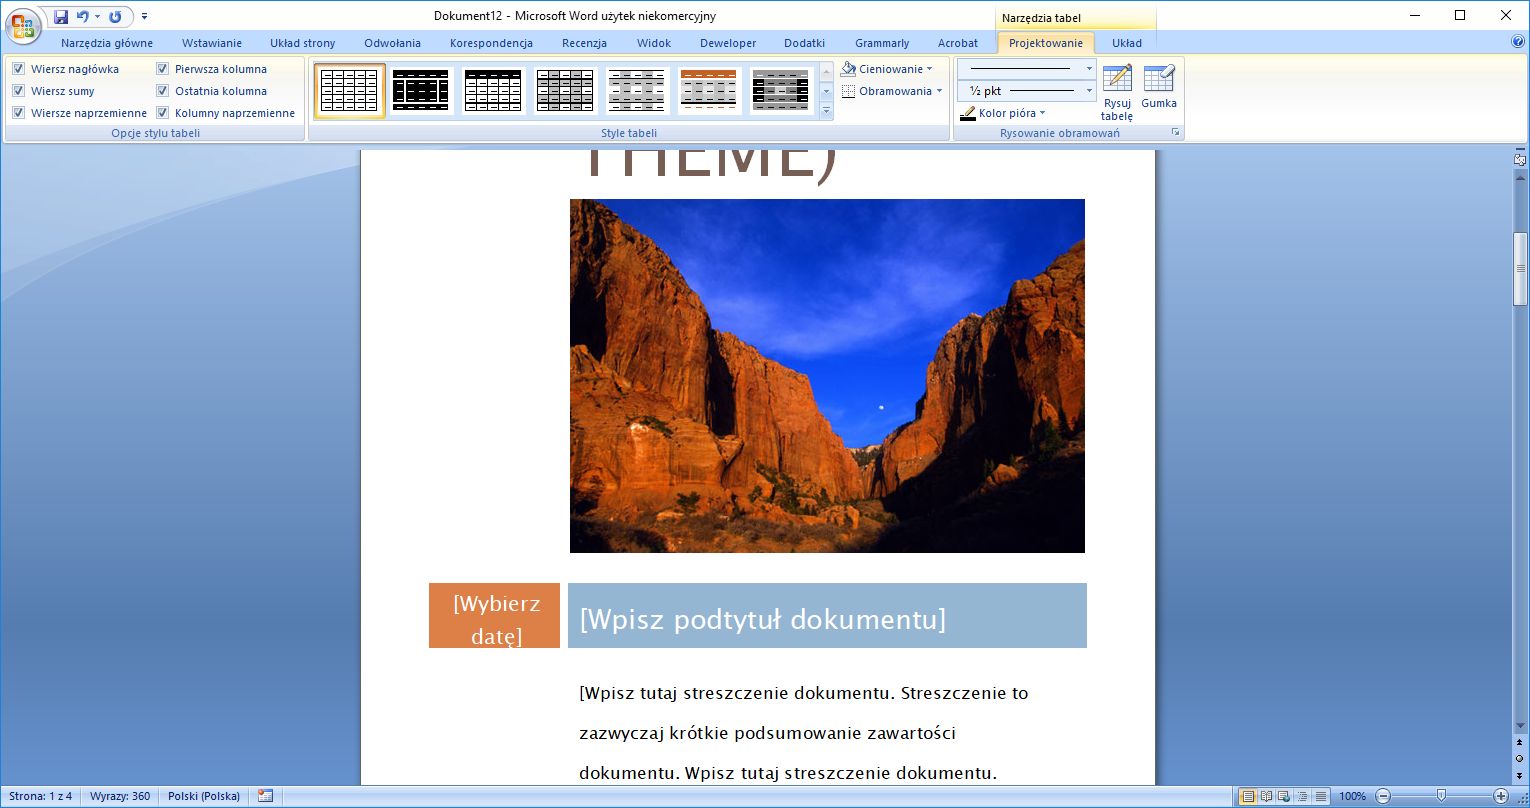The height and width of the screenshot is (808, 1530).
Task: Toggle Pierwsza kolumna checkbox
Action: (x=163, y=69)
